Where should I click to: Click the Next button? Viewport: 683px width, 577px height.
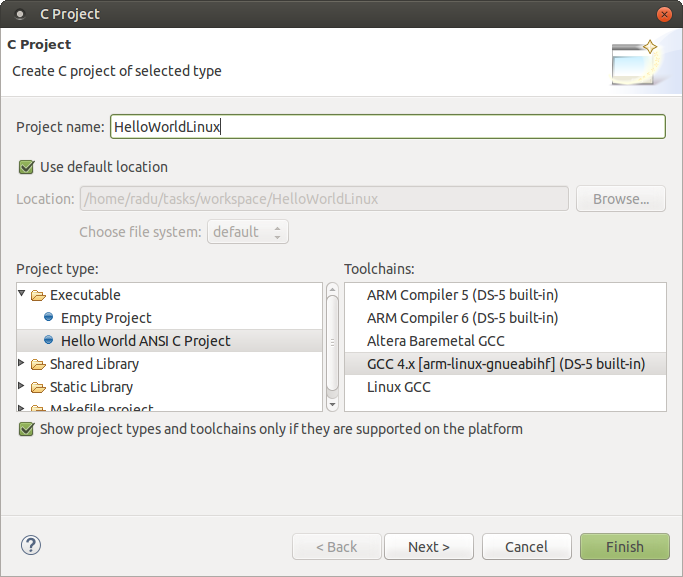click(428, 547)
